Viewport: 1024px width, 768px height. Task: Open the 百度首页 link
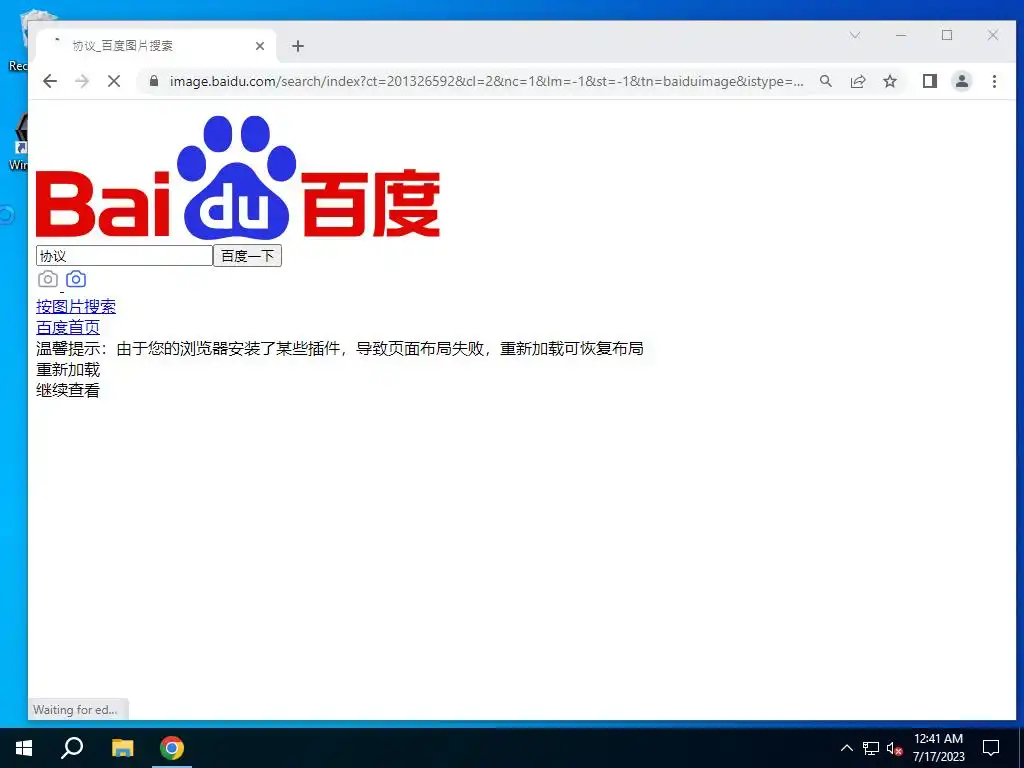point(68,327)
